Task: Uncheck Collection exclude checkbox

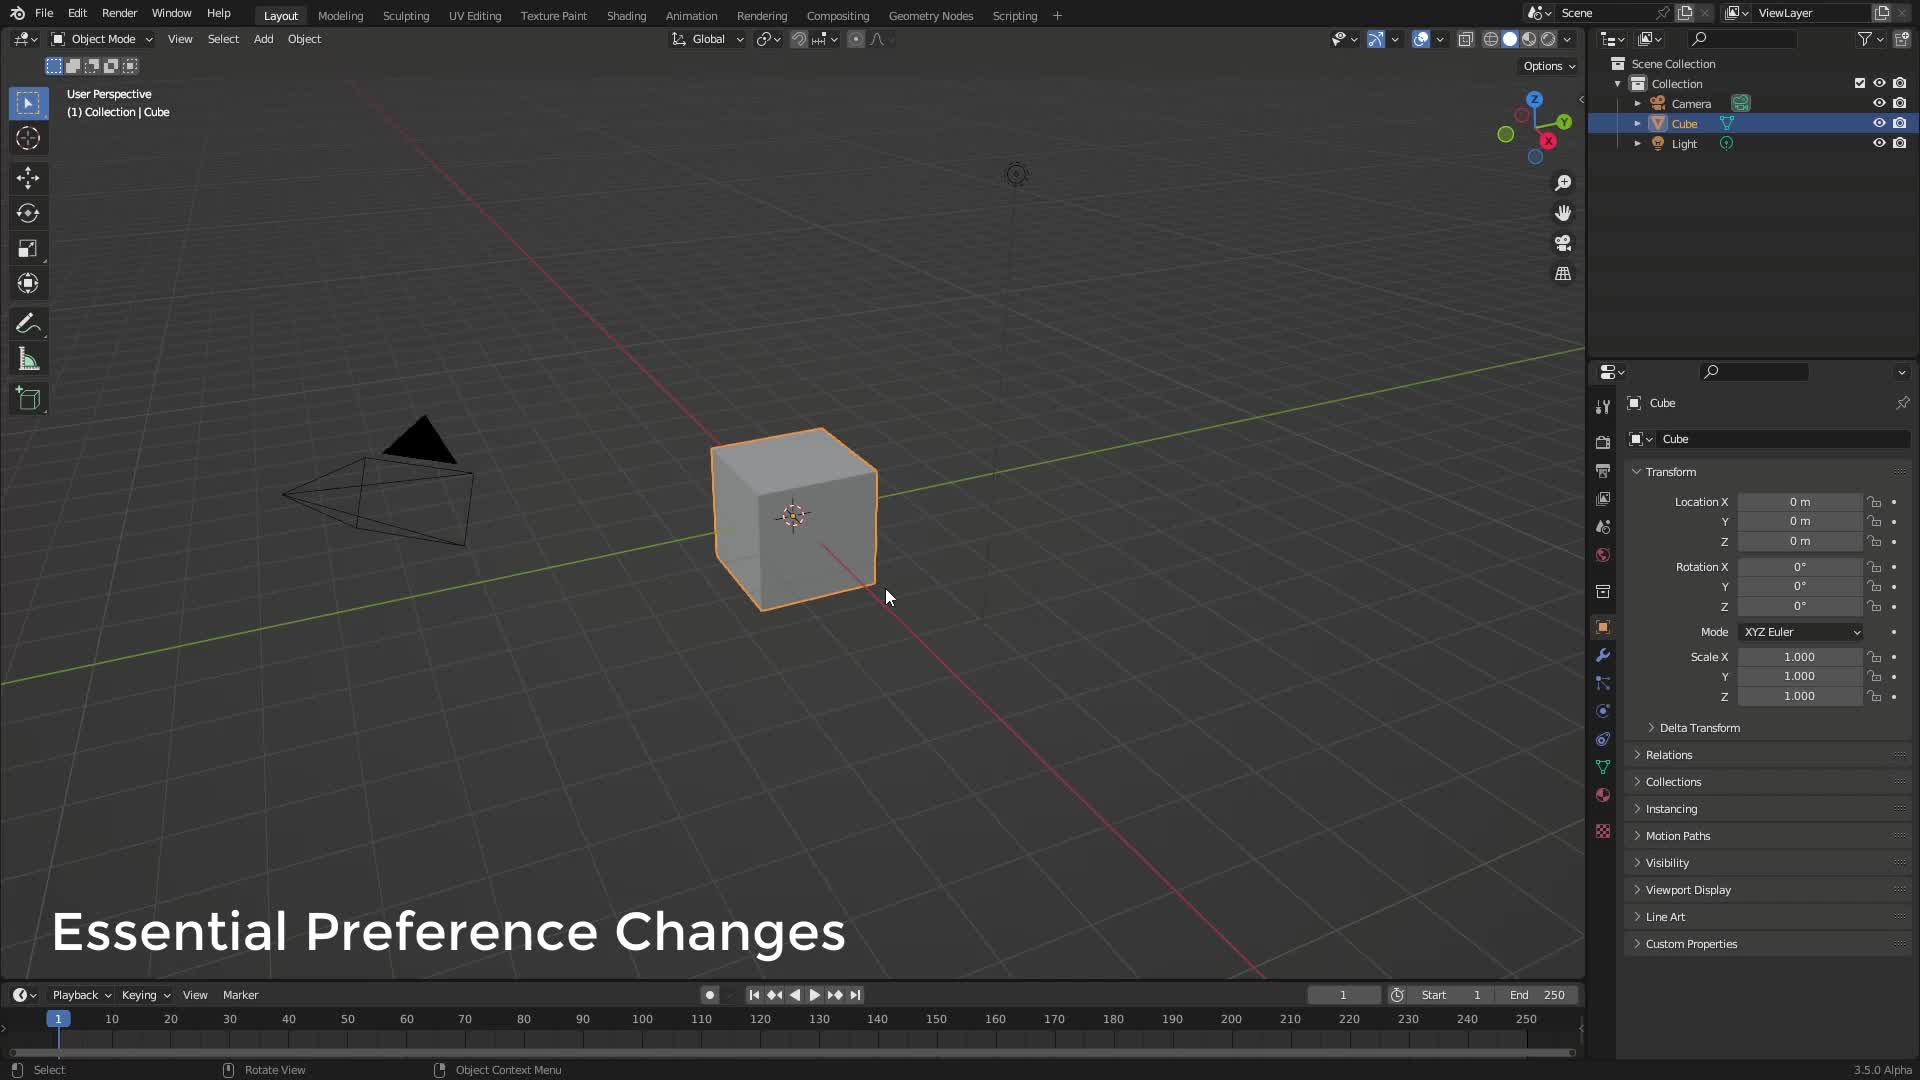Action: [1860, 83]
